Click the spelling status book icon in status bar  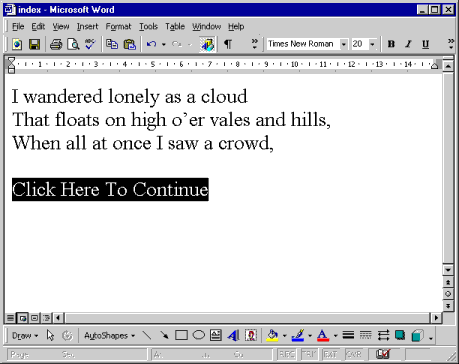[383, 354]
